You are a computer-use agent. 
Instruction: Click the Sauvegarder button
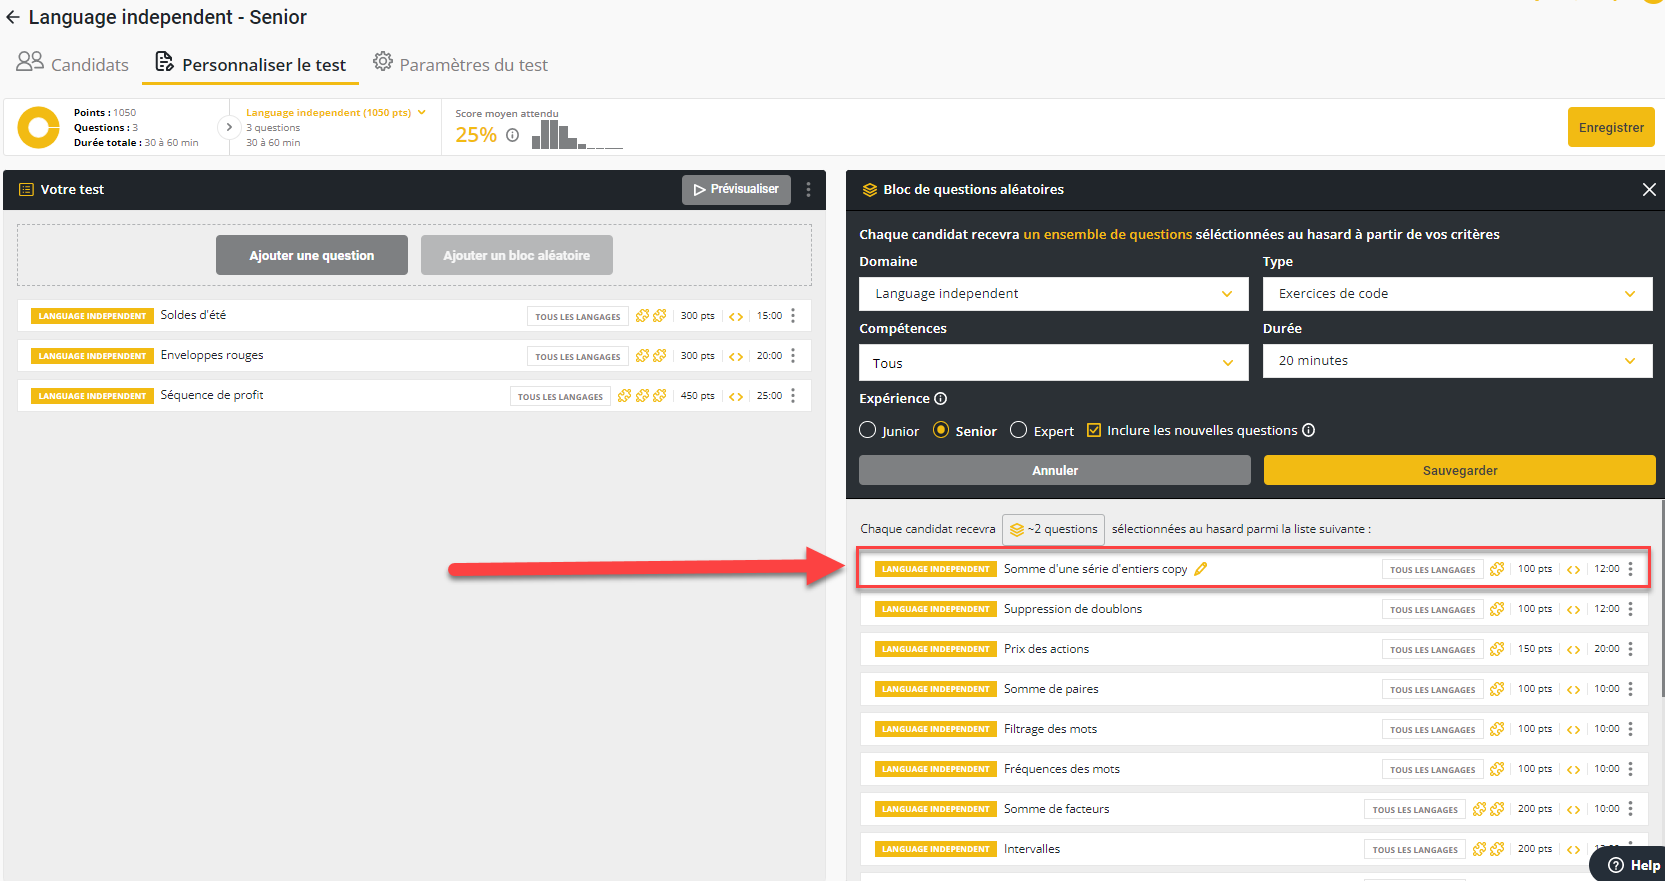(1459, 470)
